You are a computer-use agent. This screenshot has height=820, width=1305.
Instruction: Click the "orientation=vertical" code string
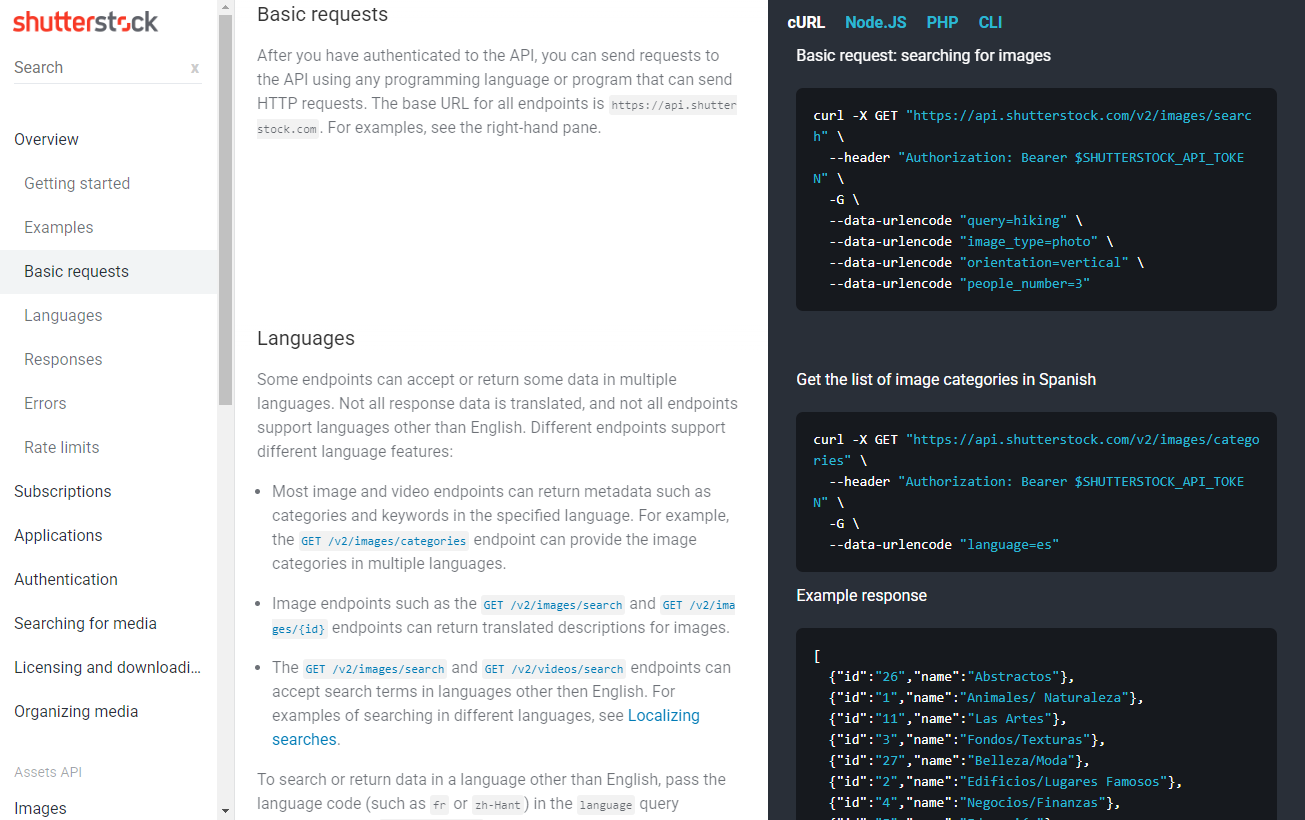(x=1044, y=262)
